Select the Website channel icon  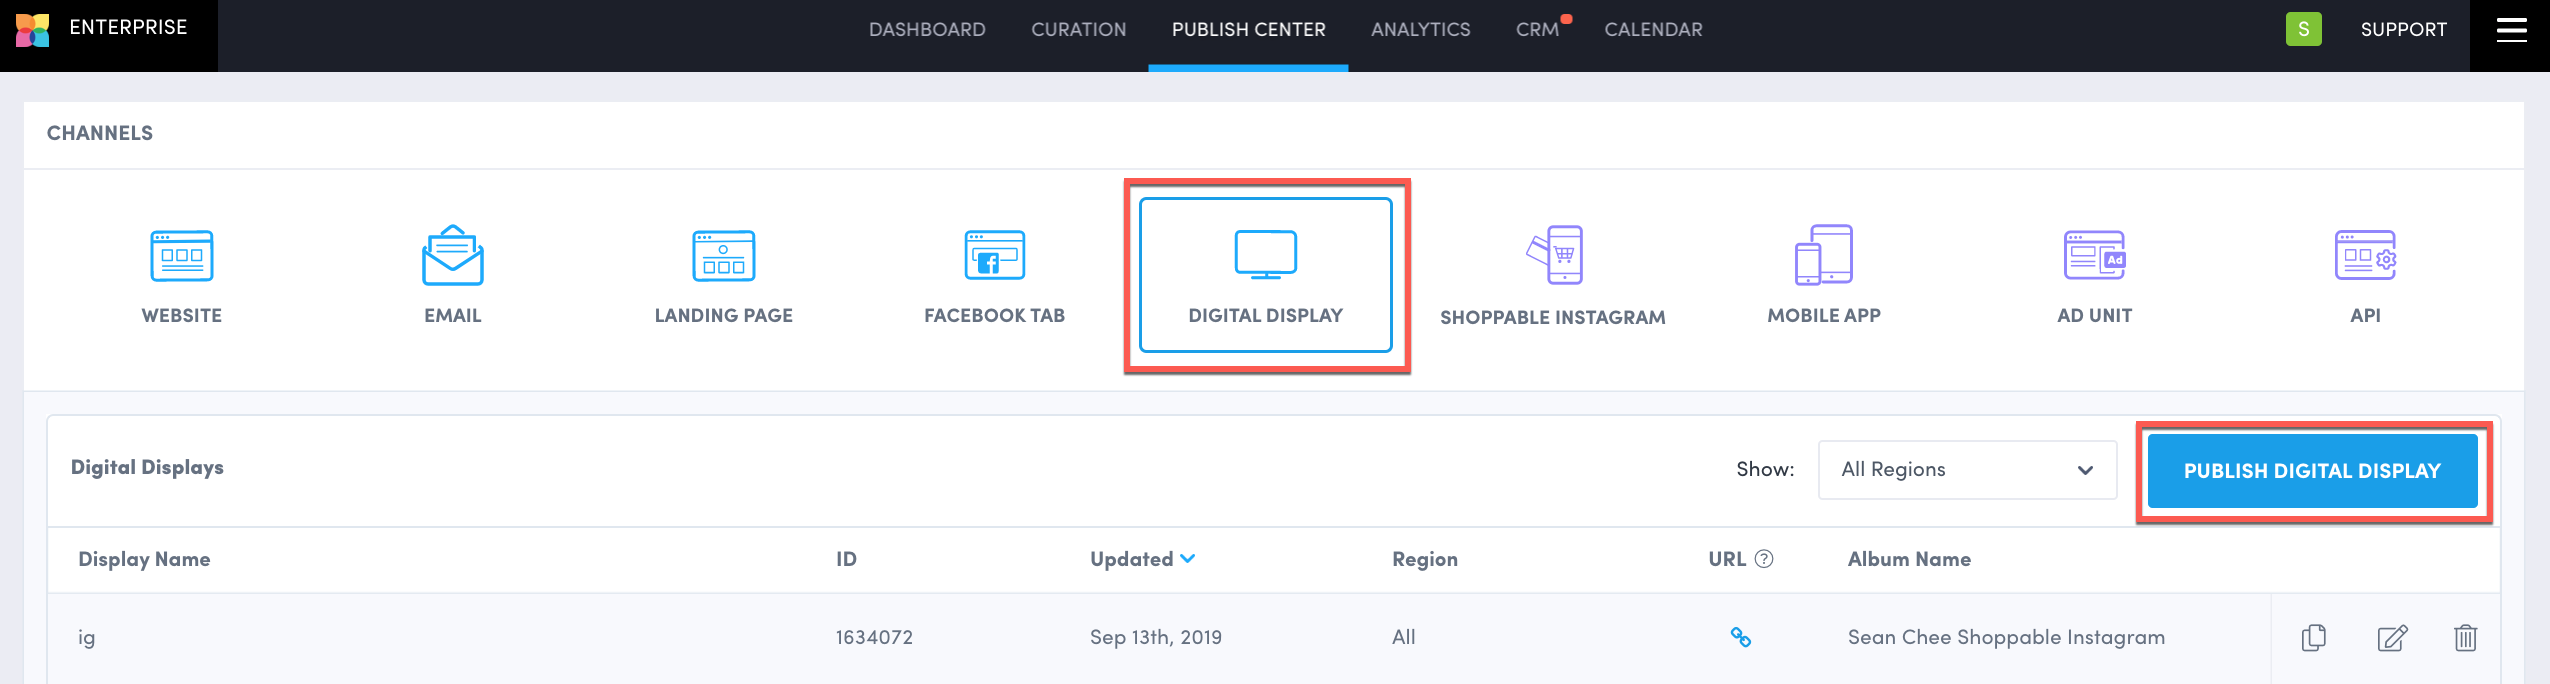pyautogui.click(x=181, y=256)
